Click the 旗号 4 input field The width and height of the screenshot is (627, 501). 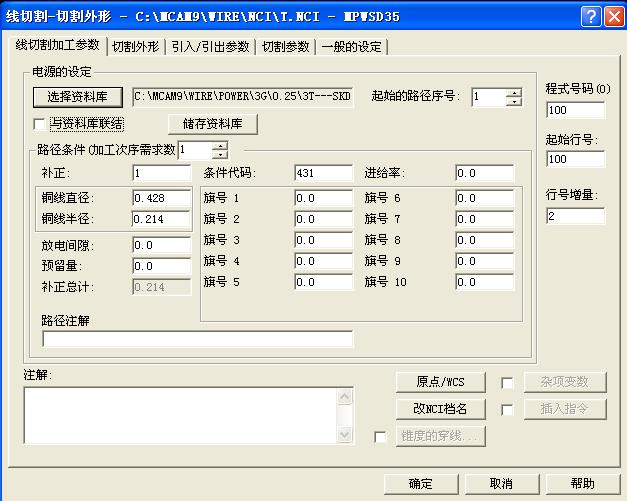click(x=324, y=261)
